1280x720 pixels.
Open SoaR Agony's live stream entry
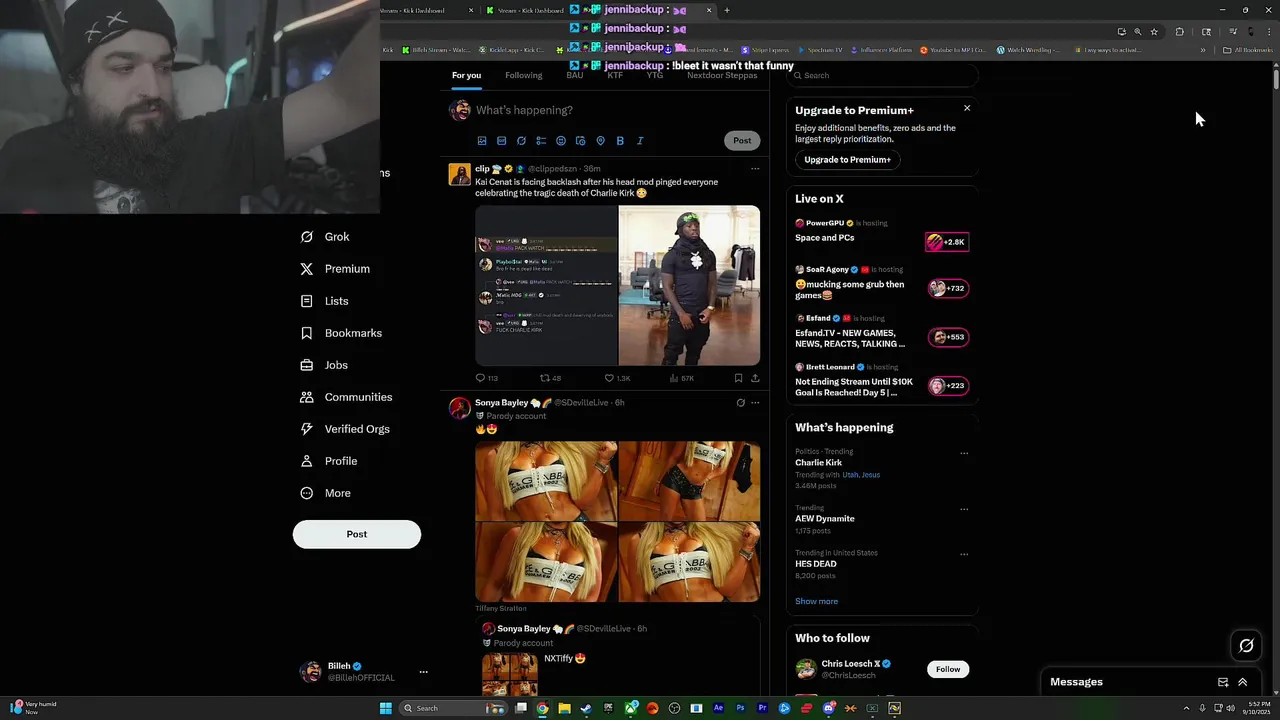tap(882, 284)
